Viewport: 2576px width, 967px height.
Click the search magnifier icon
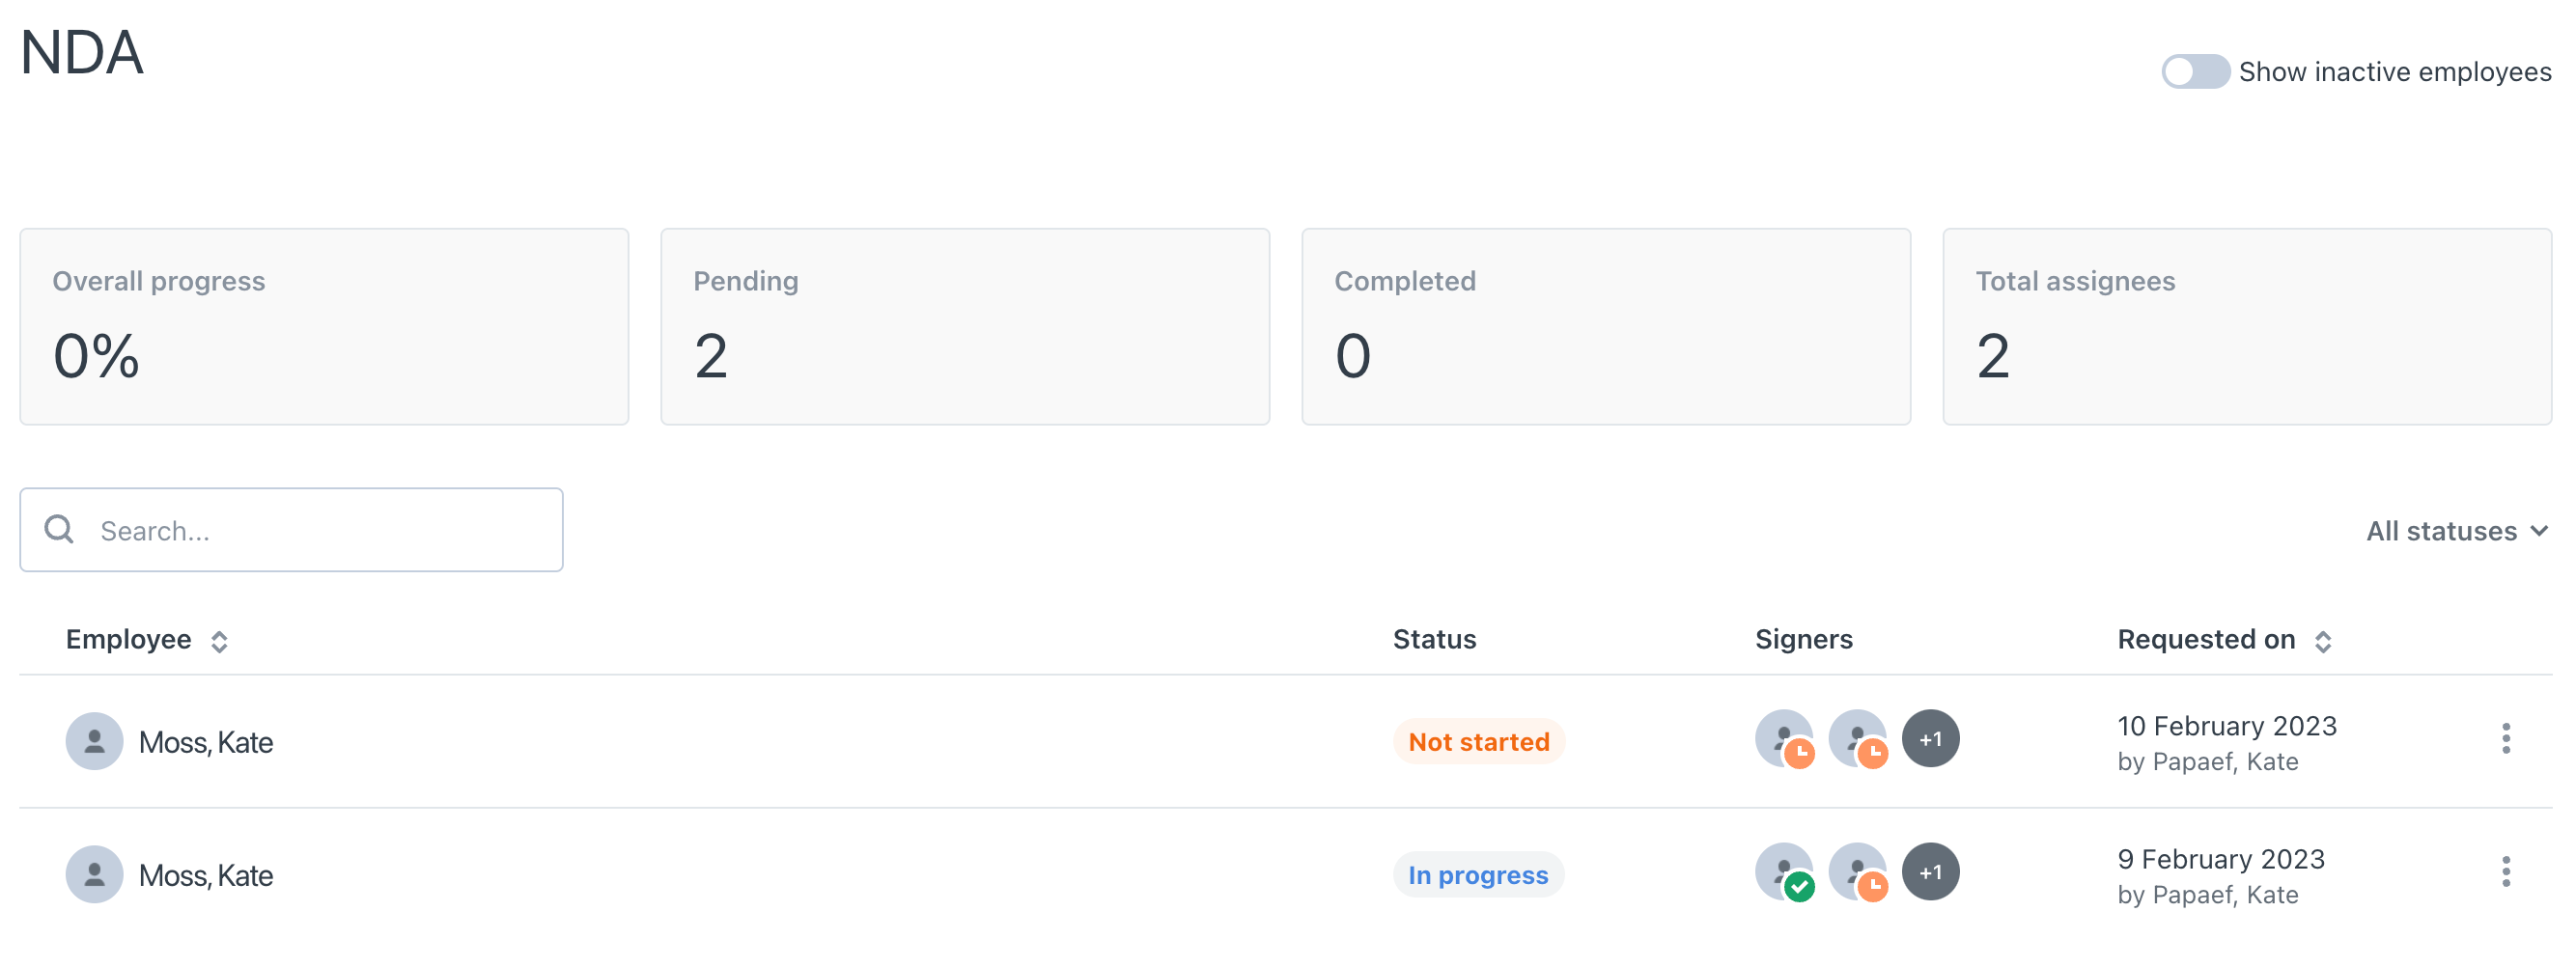click(59, 530)
